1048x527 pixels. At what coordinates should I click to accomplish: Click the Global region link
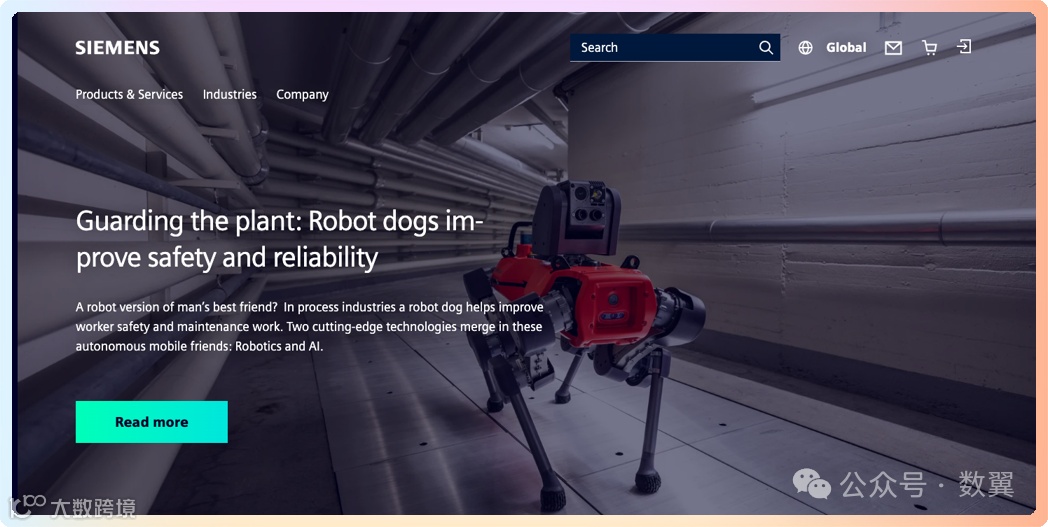tap(846, 47)
